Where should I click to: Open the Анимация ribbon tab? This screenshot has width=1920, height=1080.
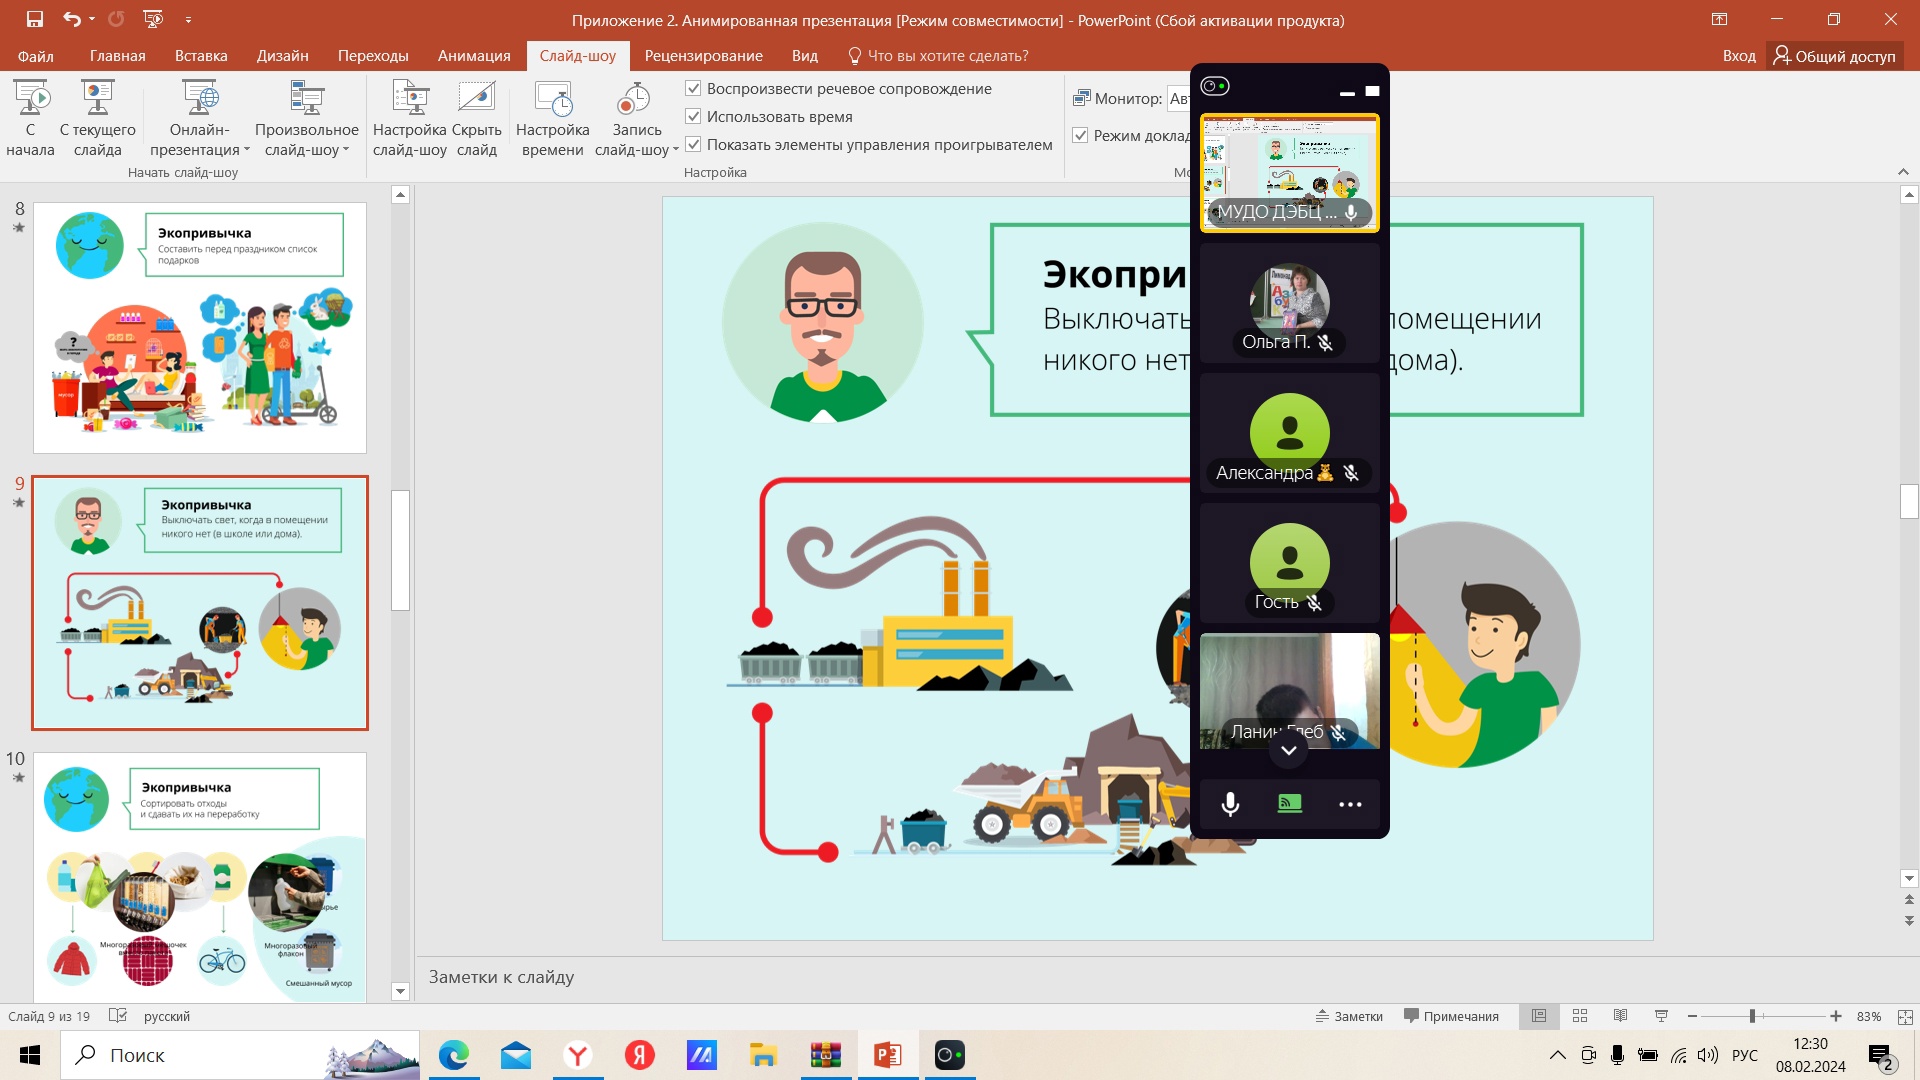[474, 56]
